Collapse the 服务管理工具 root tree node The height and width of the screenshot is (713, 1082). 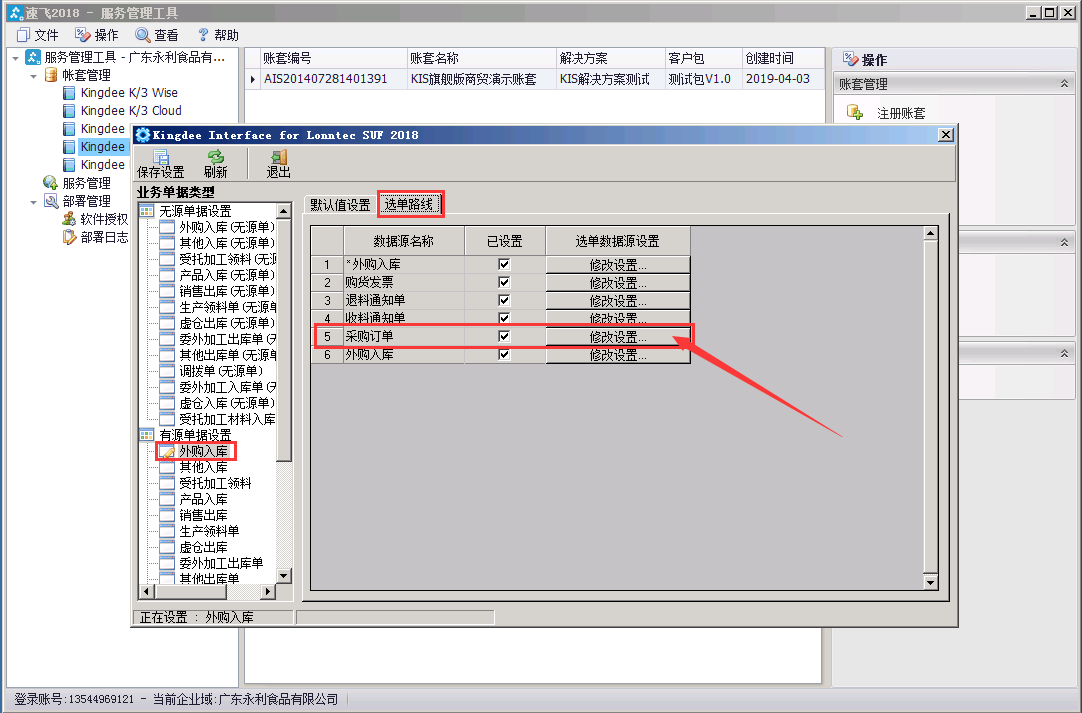click(x=15, y=58)
